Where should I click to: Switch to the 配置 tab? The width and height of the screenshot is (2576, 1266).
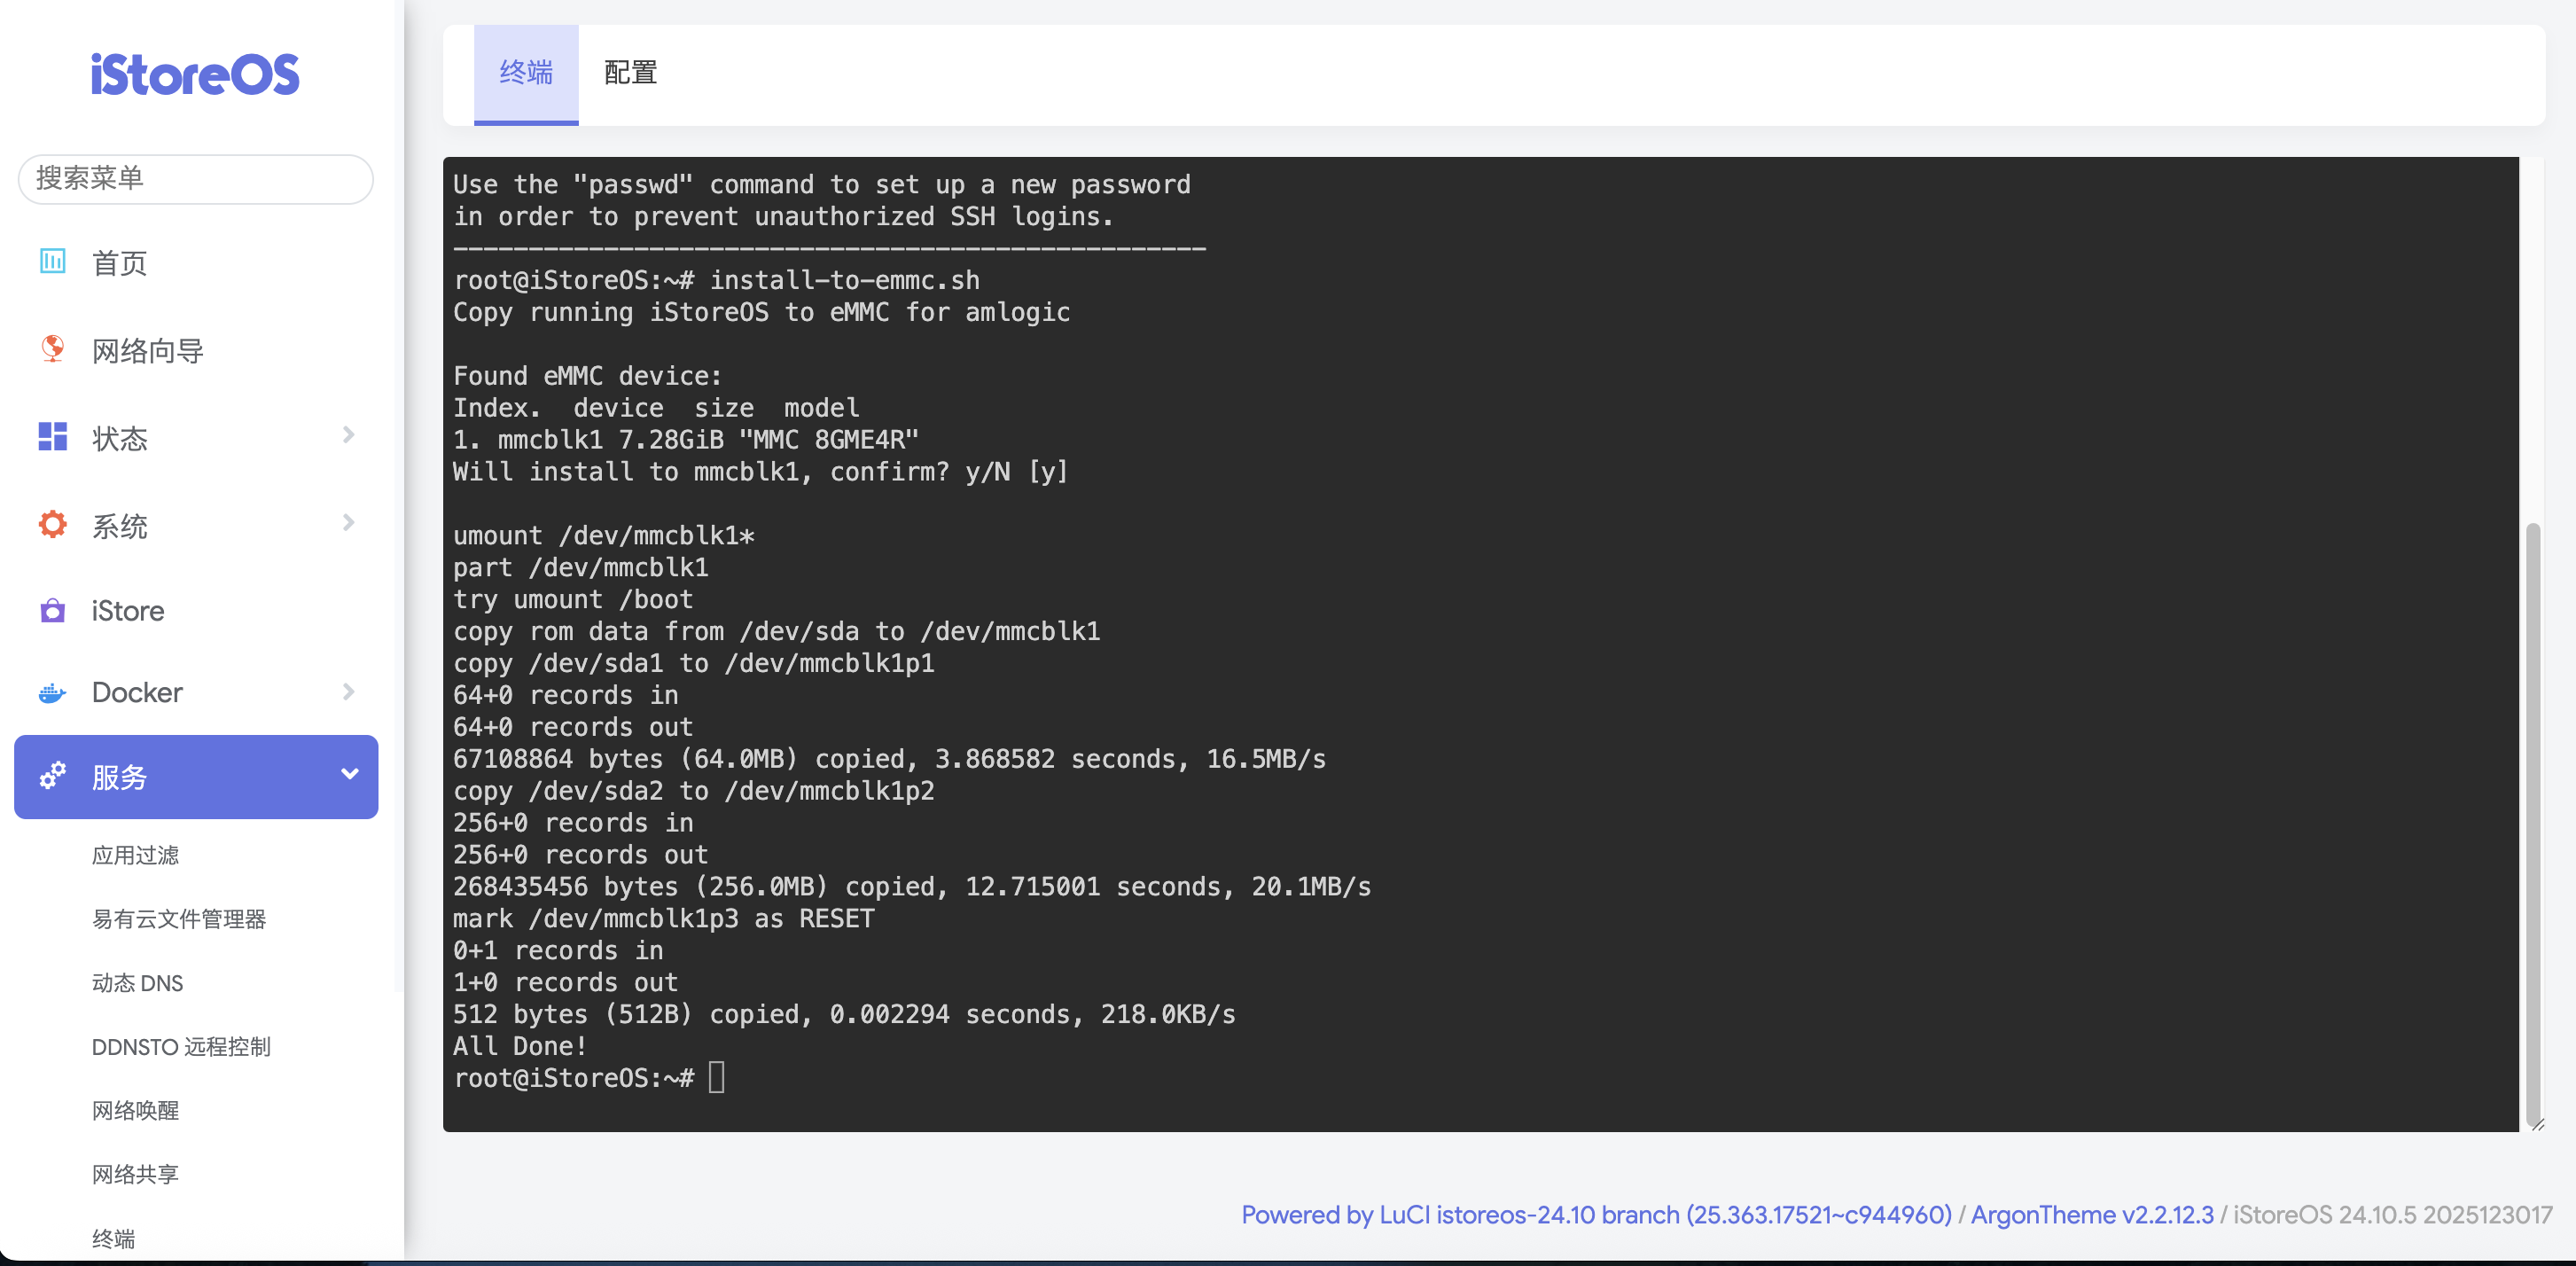coord(630,73)
